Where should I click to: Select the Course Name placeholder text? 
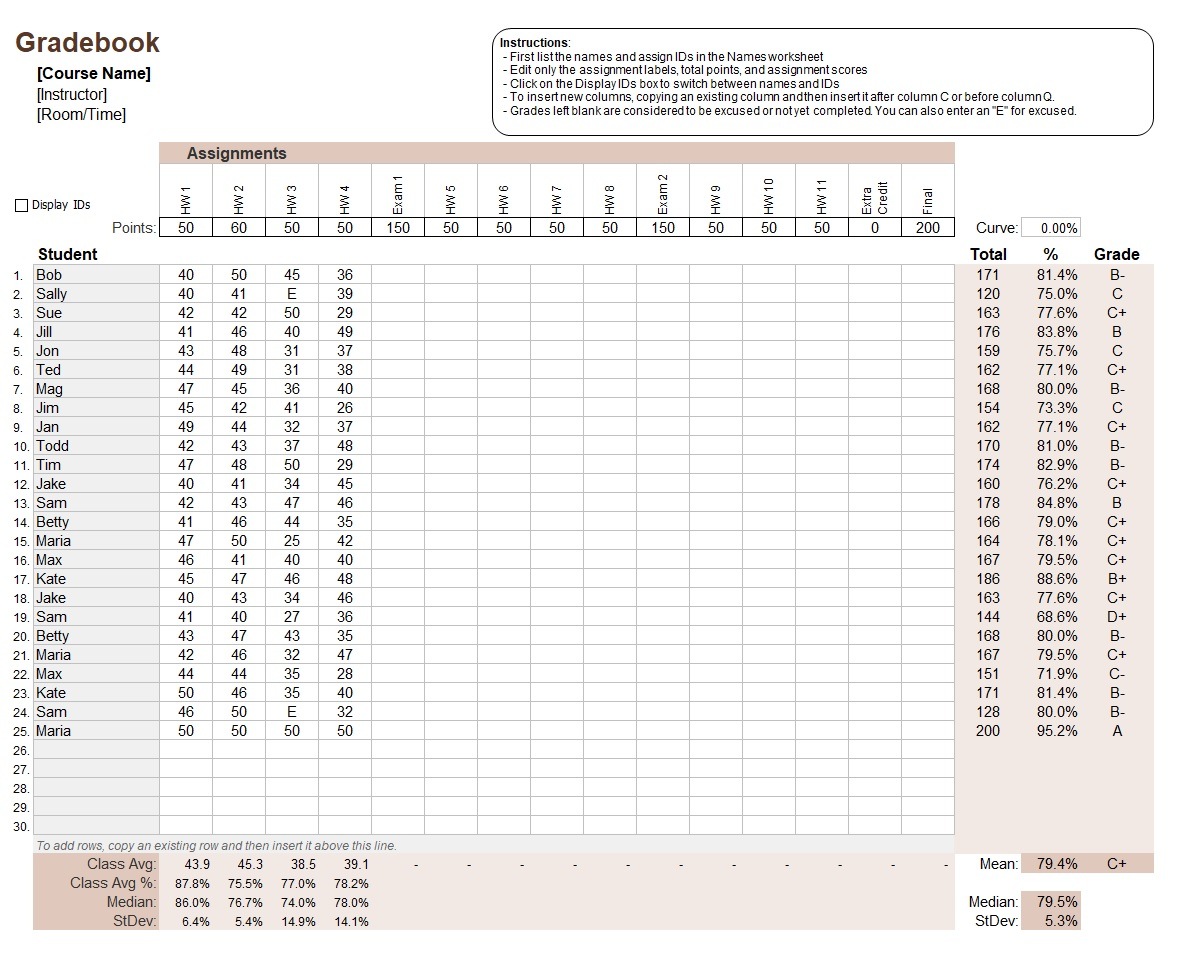pos(94,74)
